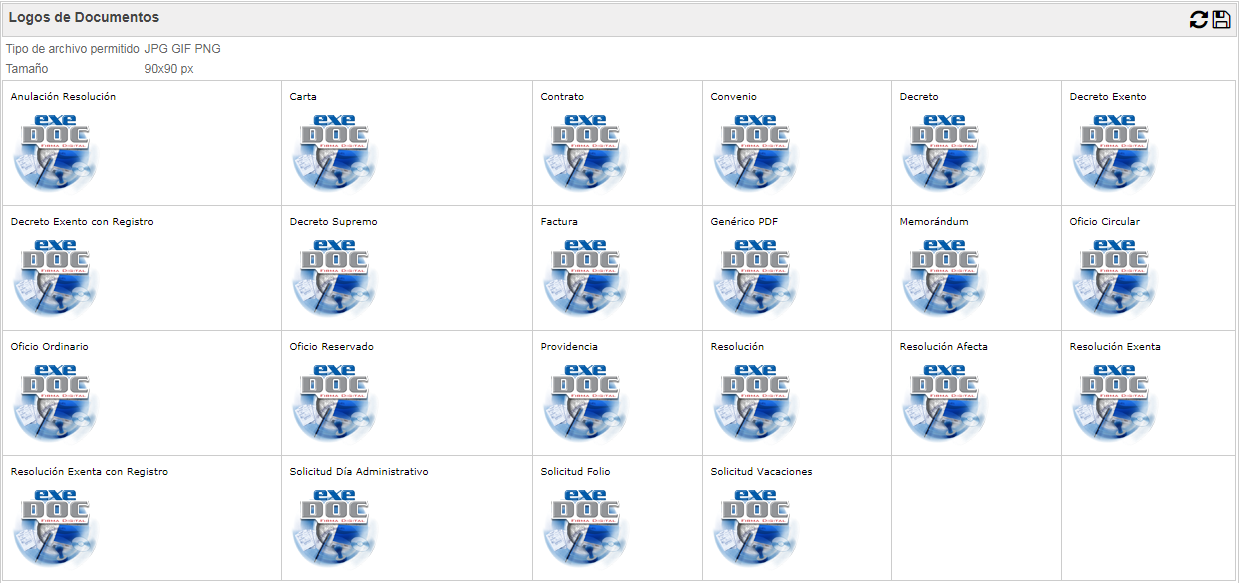
Task: Click the 'Solicitud Vacaciones' label
Action: point(761,472)
